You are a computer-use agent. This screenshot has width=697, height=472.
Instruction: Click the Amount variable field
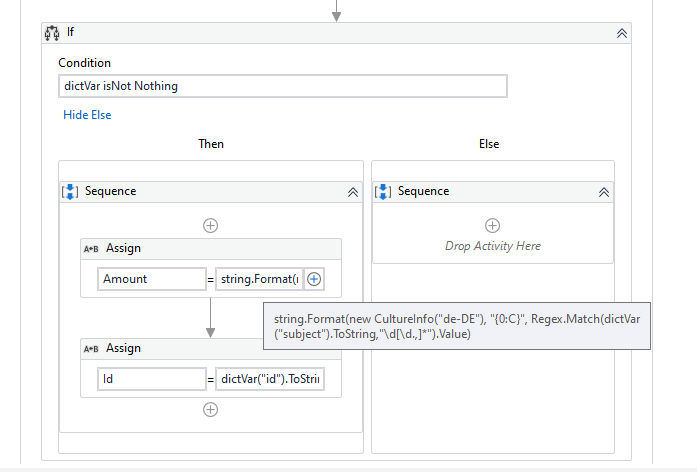(151, 279)
